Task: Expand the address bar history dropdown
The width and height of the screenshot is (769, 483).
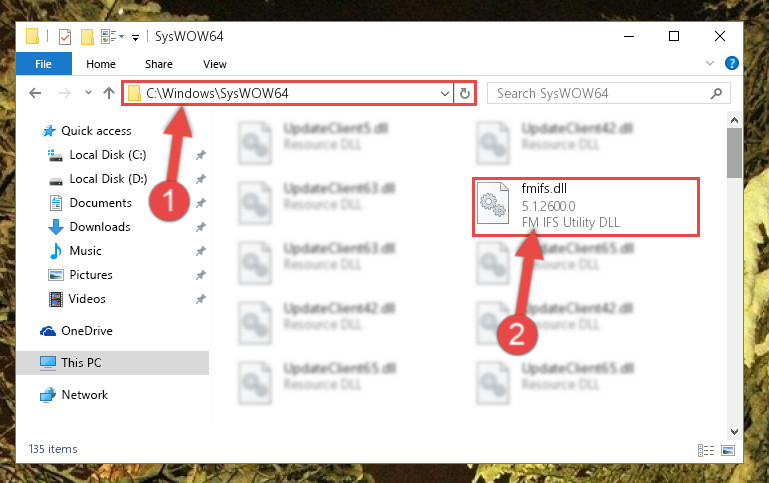Action: tap(445, 94)
